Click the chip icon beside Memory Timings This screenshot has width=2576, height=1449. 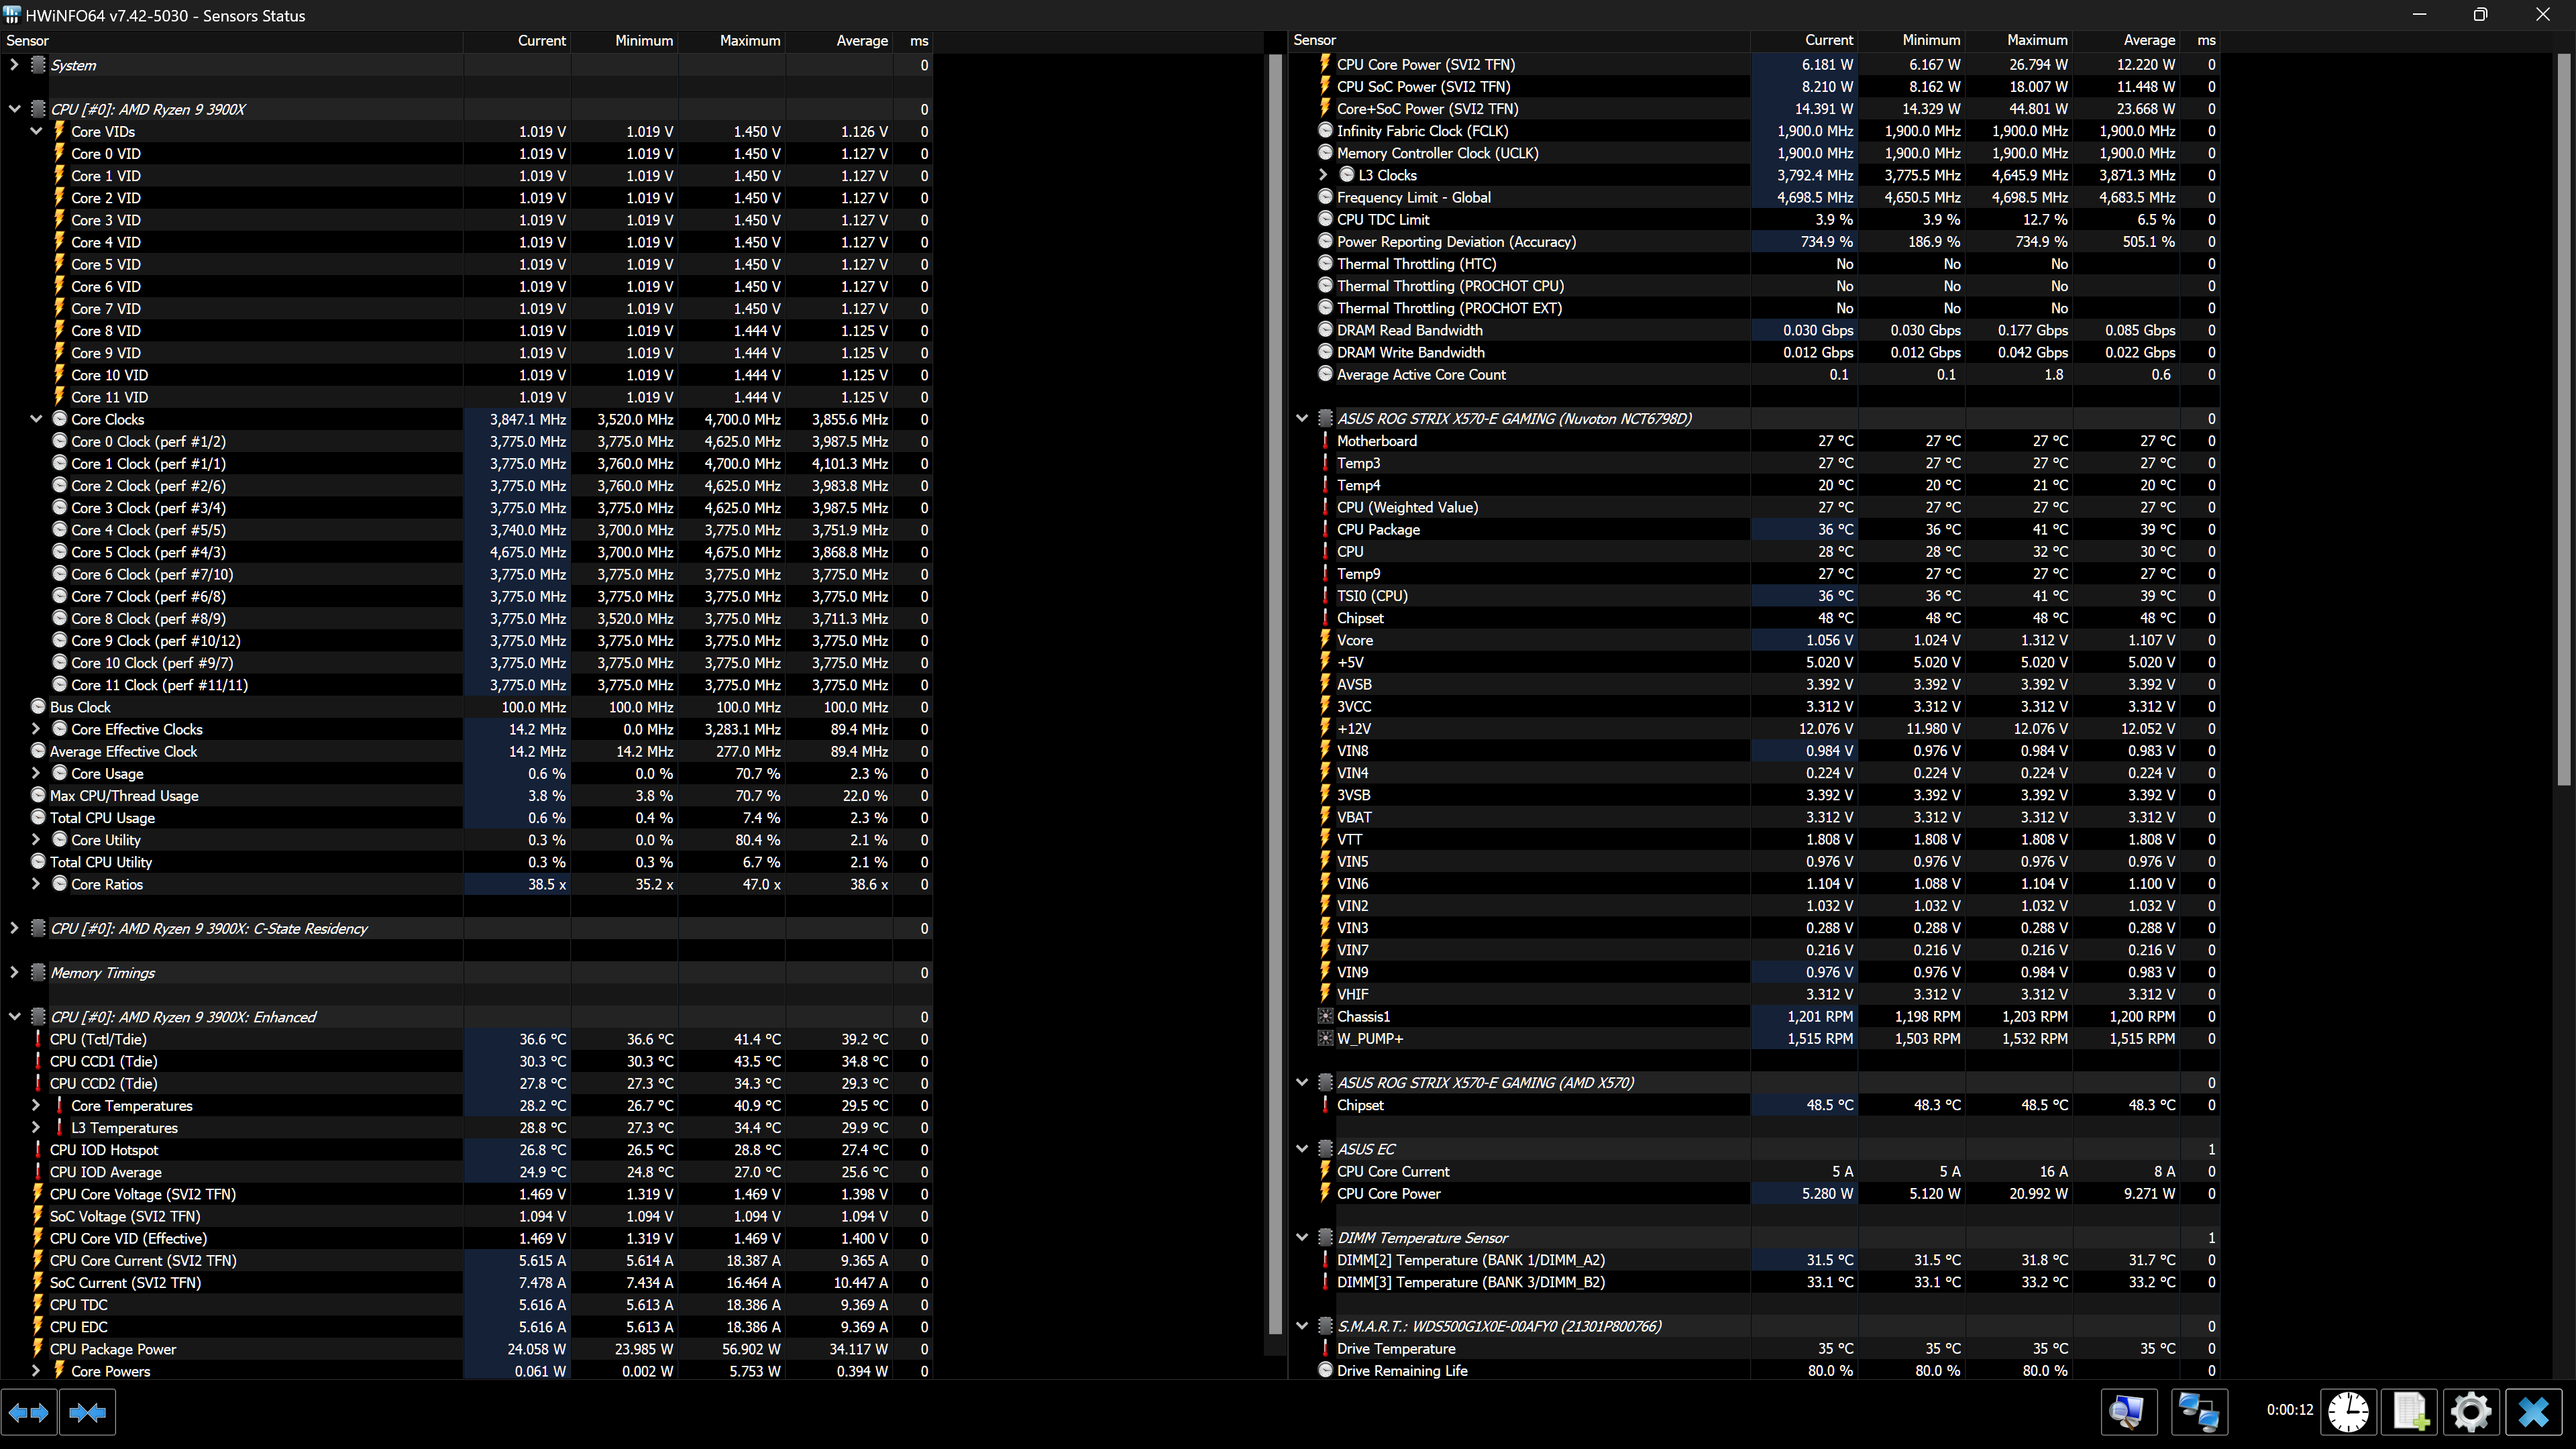(38, 973)
